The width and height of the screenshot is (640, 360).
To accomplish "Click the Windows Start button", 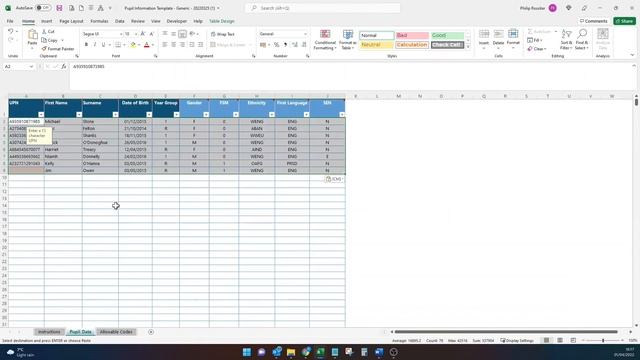I will pyautogui.click(x=247, y=352).
